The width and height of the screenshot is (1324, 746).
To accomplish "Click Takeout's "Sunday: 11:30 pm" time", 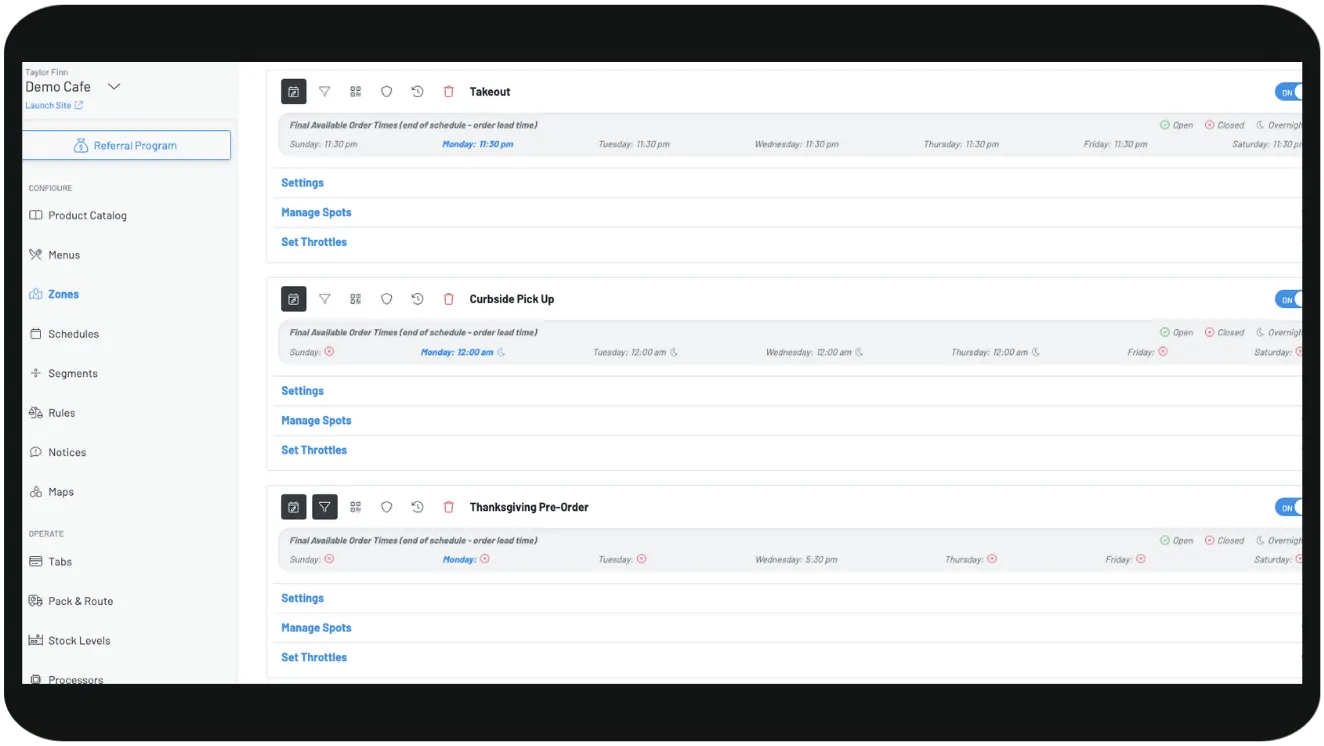I will click(323, 144).
